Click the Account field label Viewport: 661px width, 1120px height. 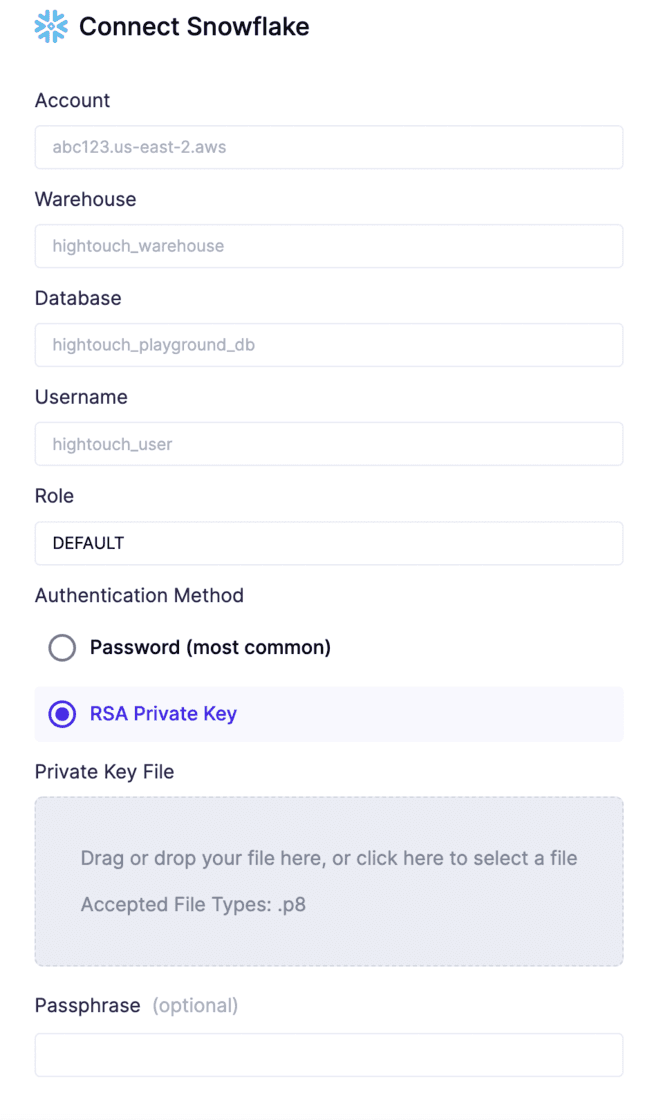(72, 100)
